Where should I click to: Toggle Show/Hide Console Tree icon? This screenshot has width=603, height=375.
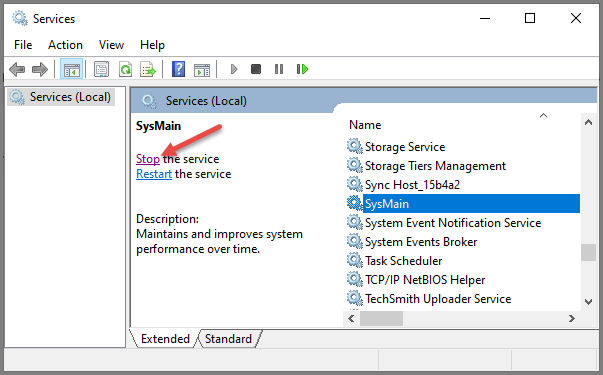pyautogui.click(x=72, y=70)
